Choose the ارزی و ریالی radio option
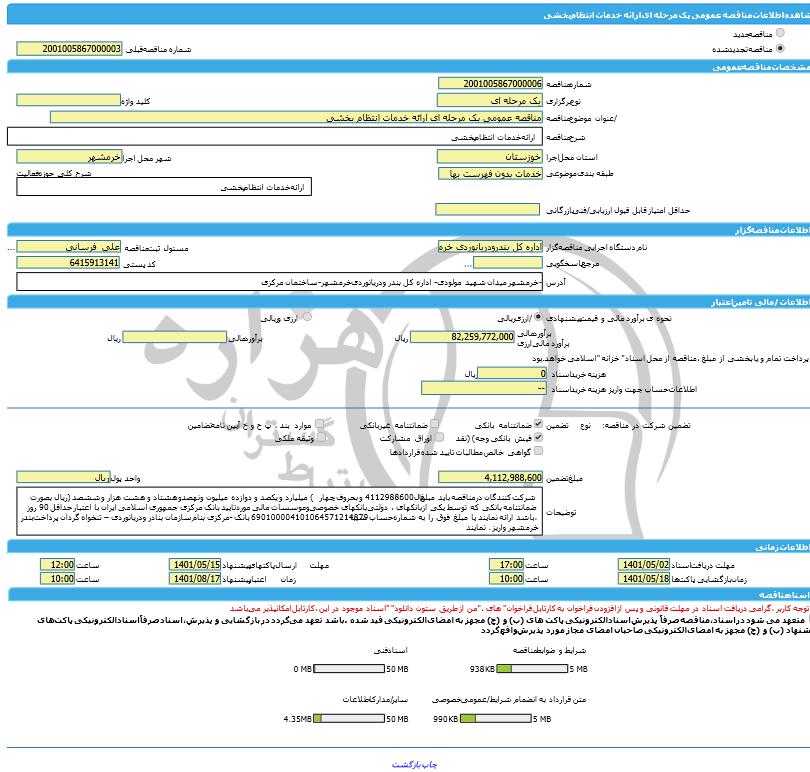The height and width of the screenshot is (772, 810). click(306, 316)
